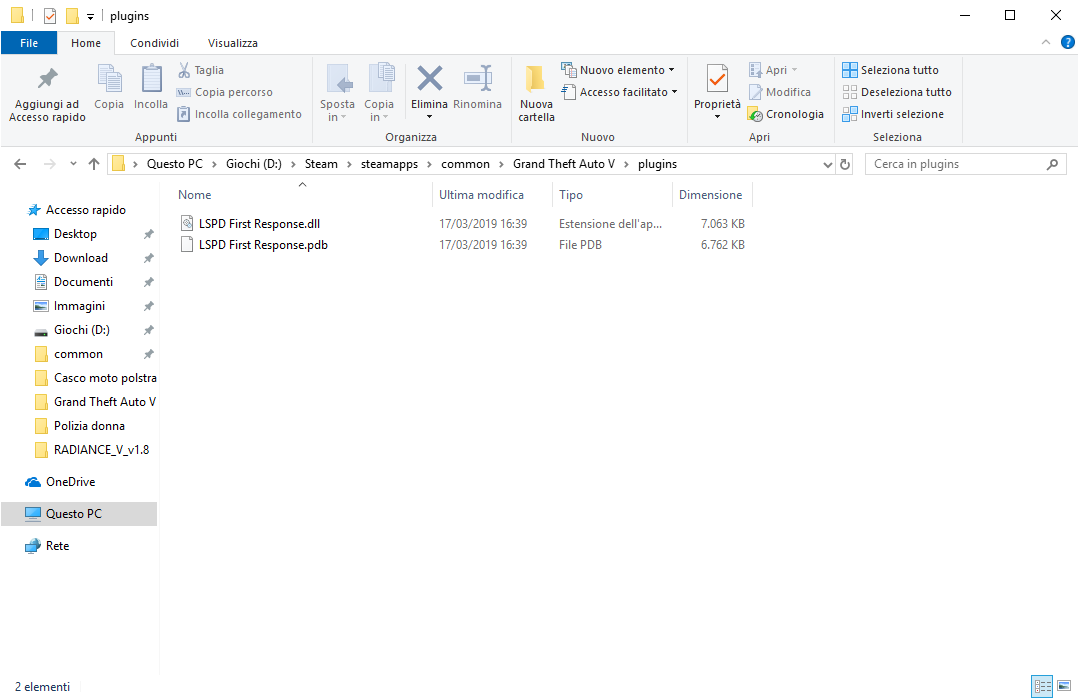Image resolution: width=1078 pixels, height=698 pixels.
Task: Create a folder with Nuova cartella
Action: tap(536, 94)
